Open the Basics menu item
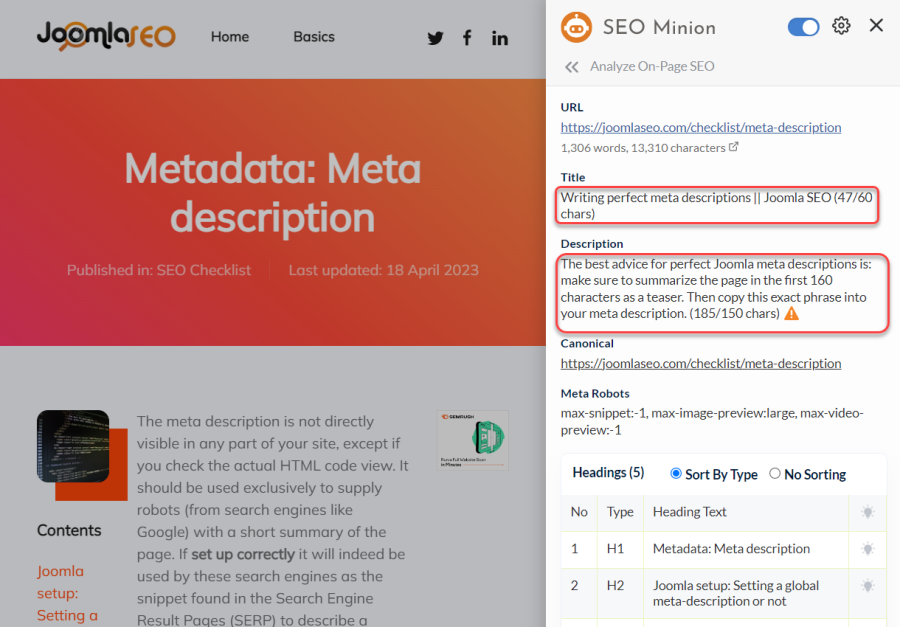 (314, 37)
